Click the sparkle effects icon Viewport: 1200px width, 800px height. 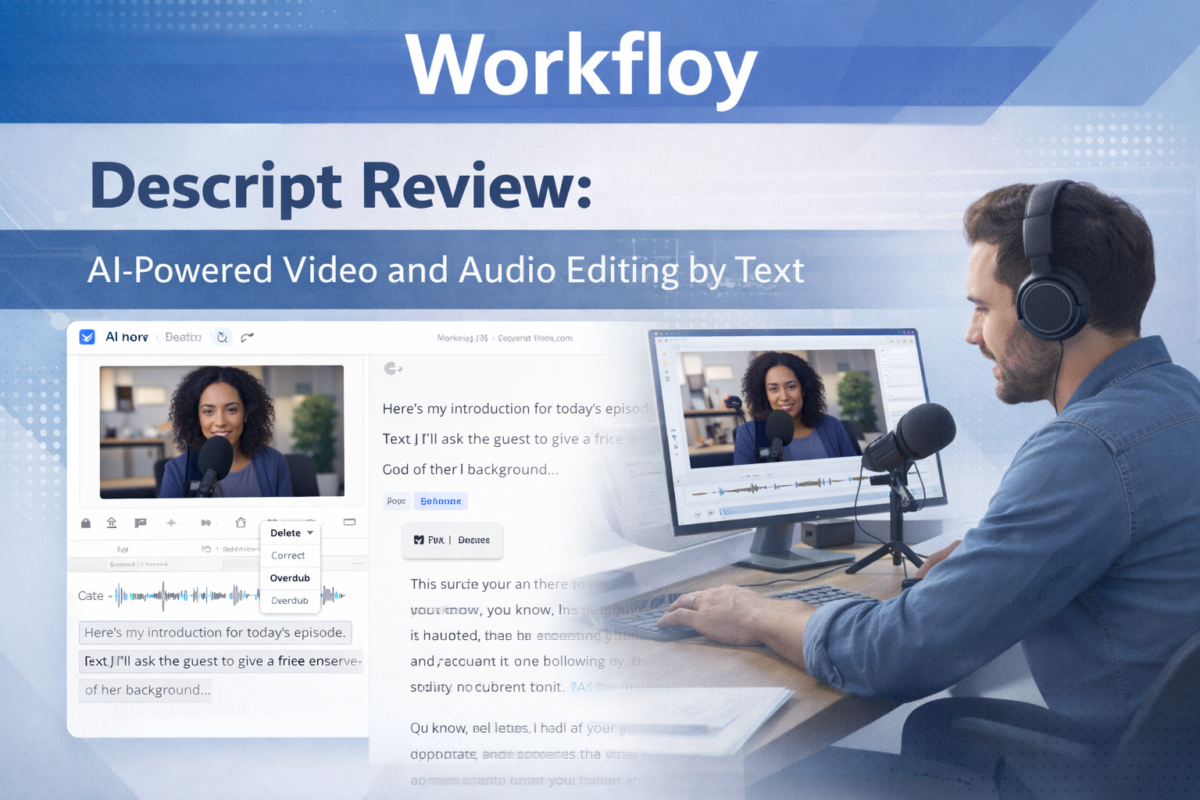pyautogui.click(x=171, y=523)
